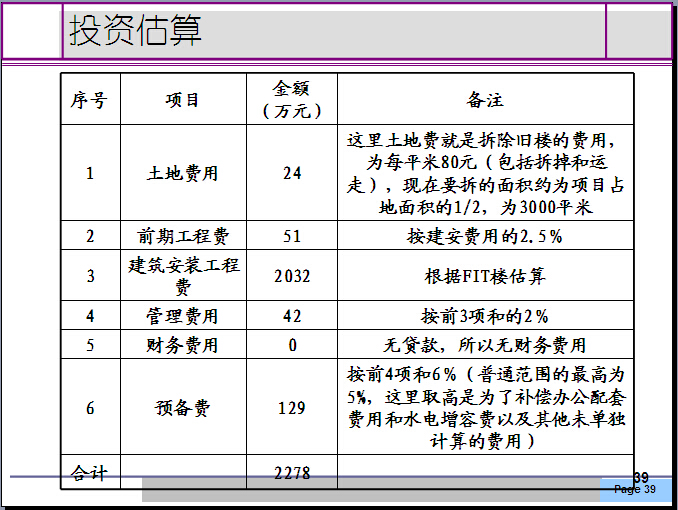
Task: Select the 序号 column header
Action: [90, 100]
